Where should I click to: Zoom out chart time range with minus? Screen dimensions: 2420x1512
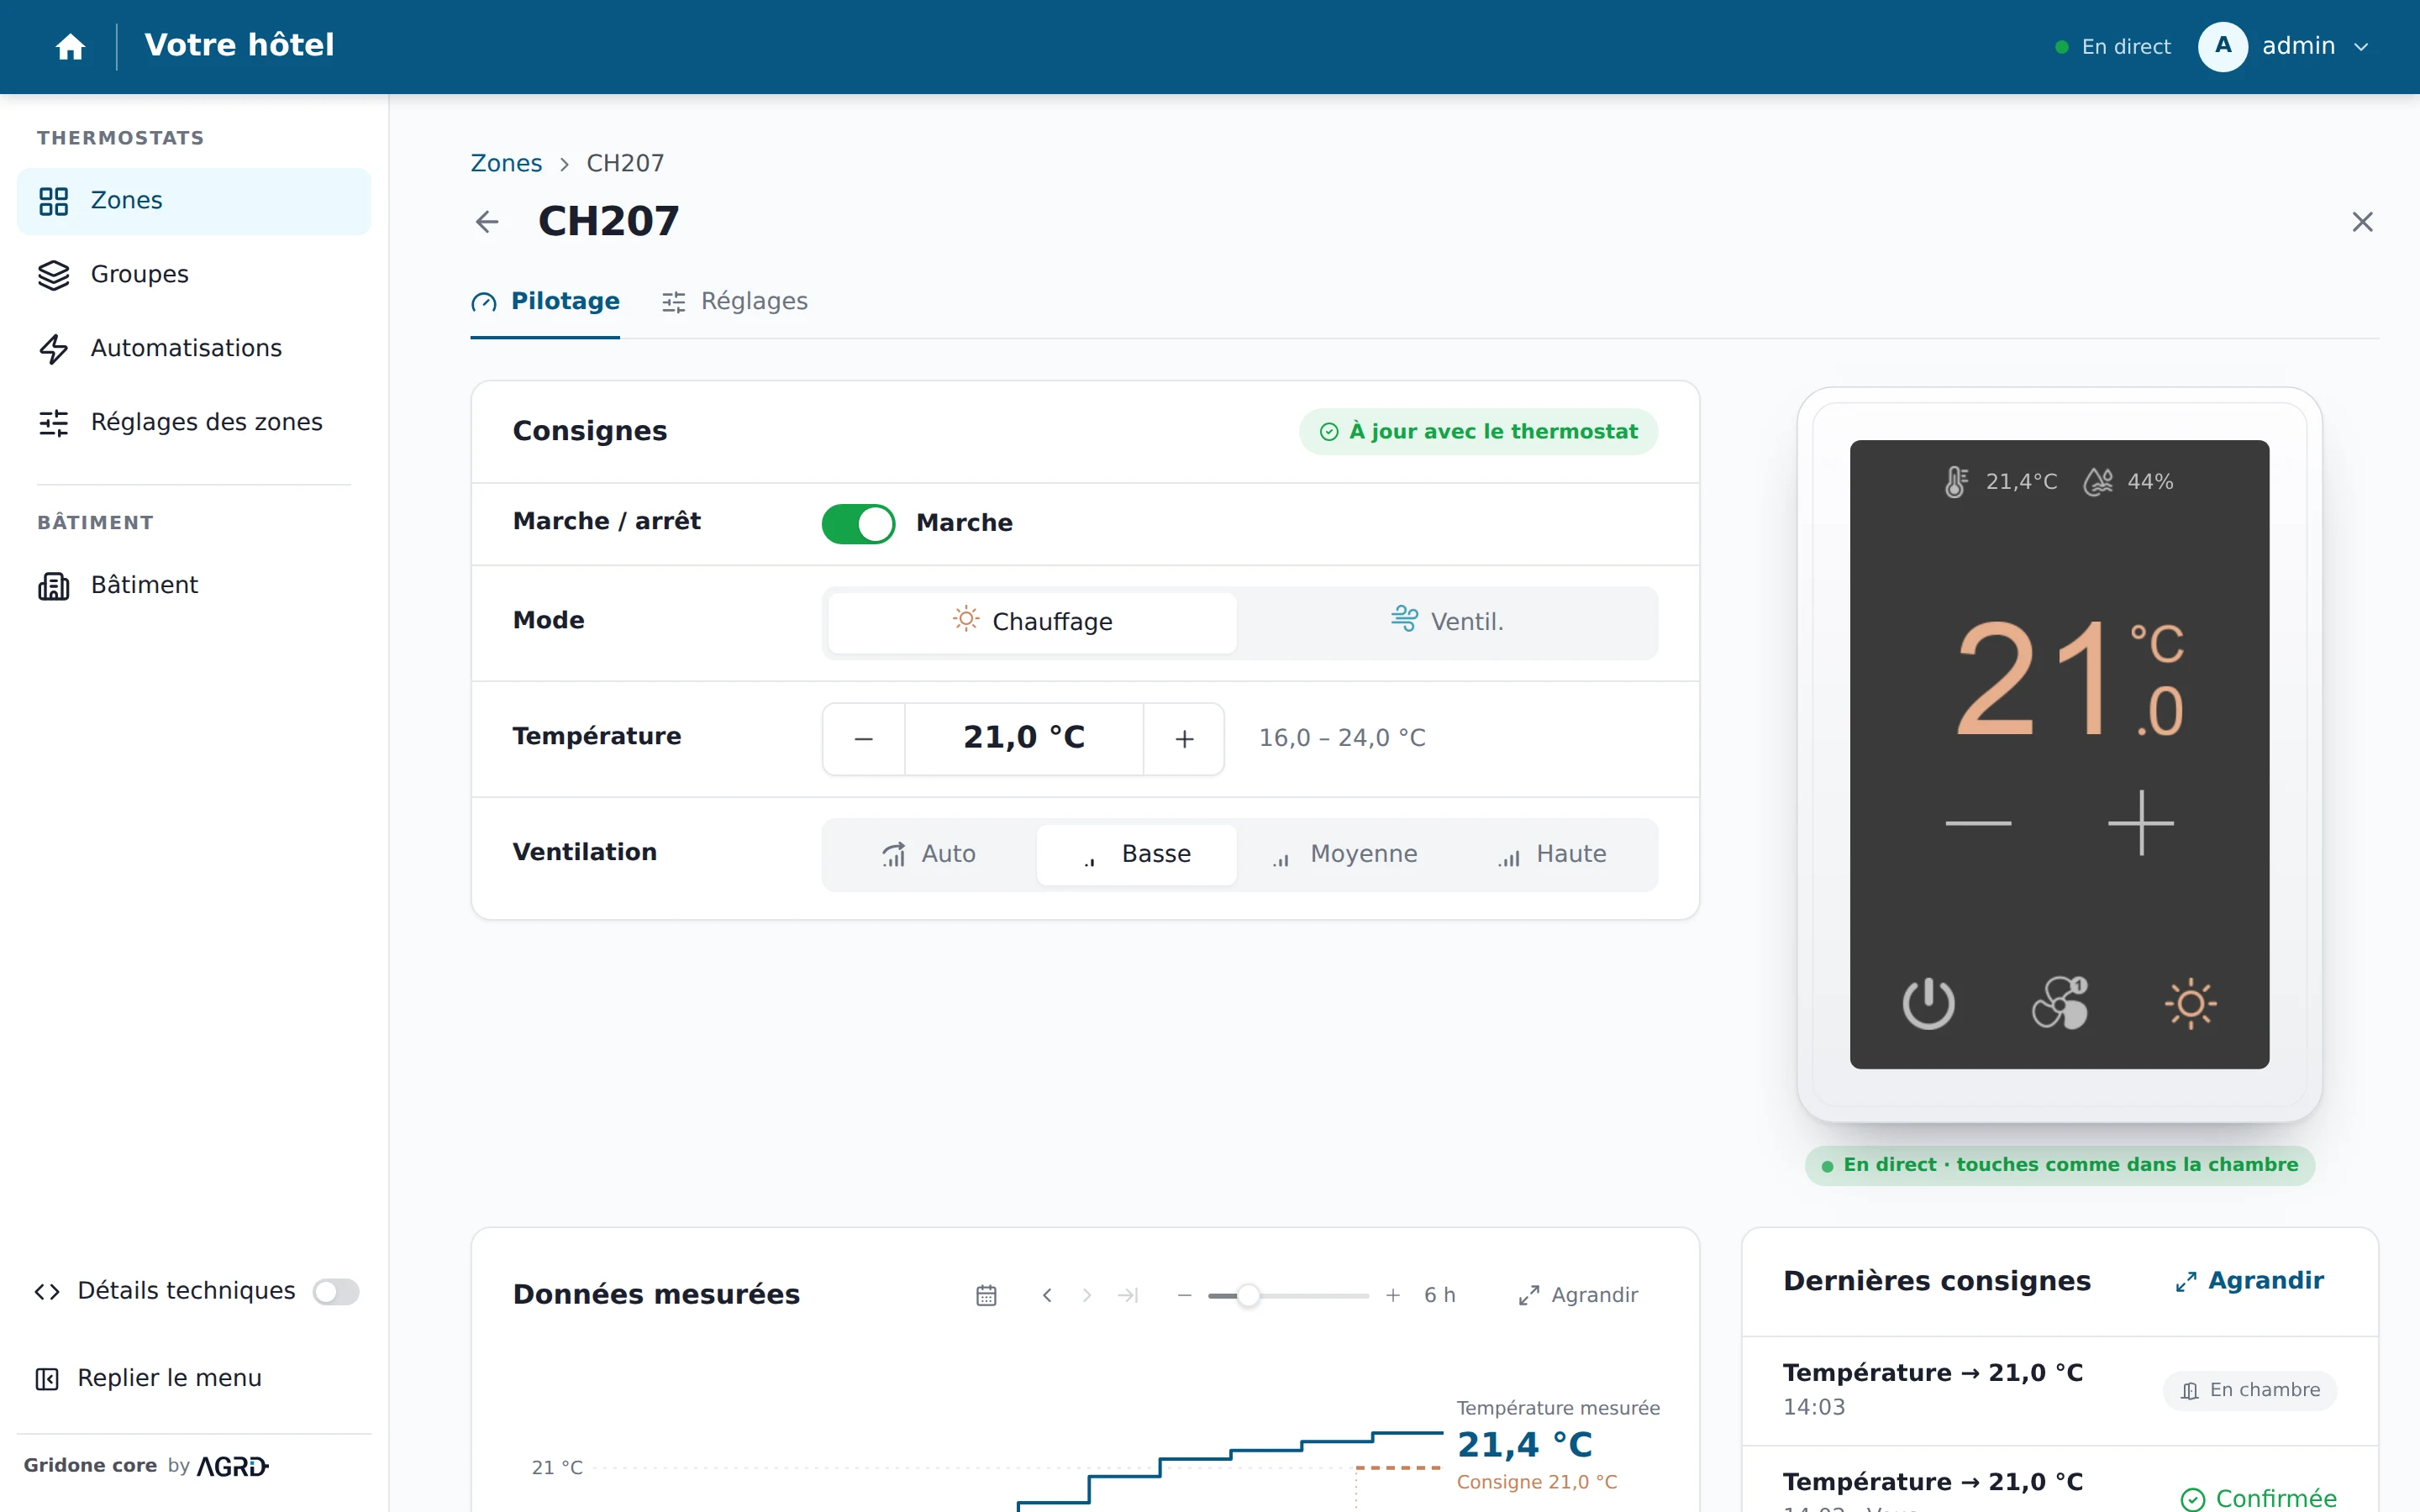click(1185, 1295)
